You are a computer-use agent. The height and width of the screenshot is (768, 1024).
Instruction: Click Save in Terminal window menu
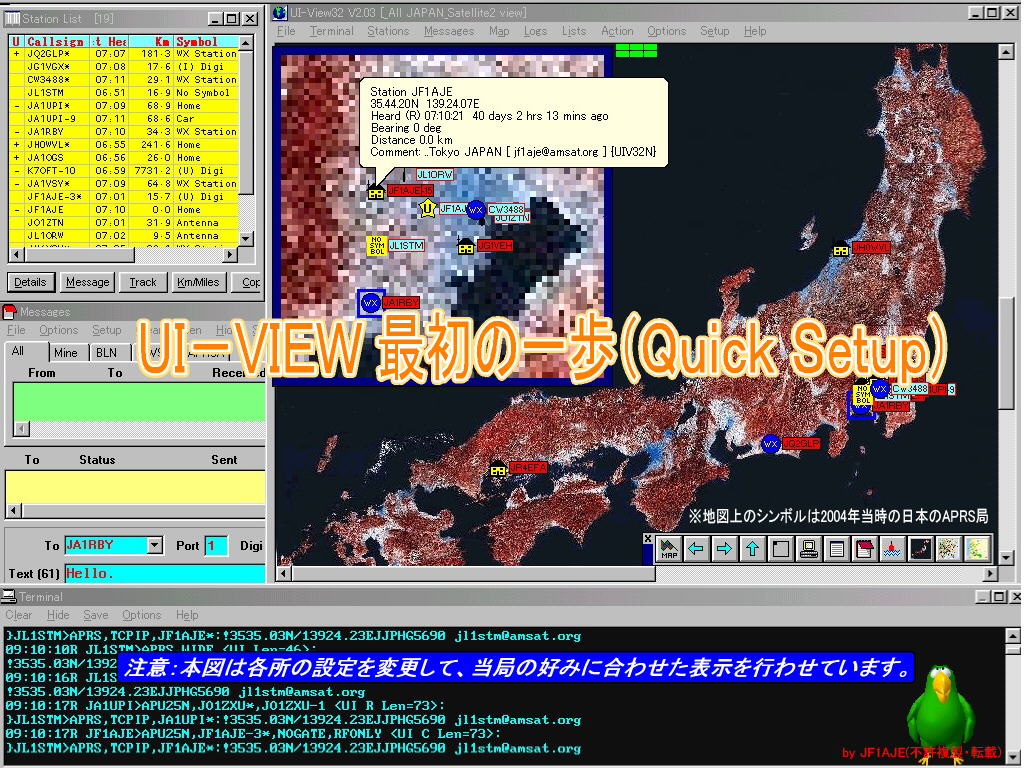pyautogui.click(x=95, y=615)
